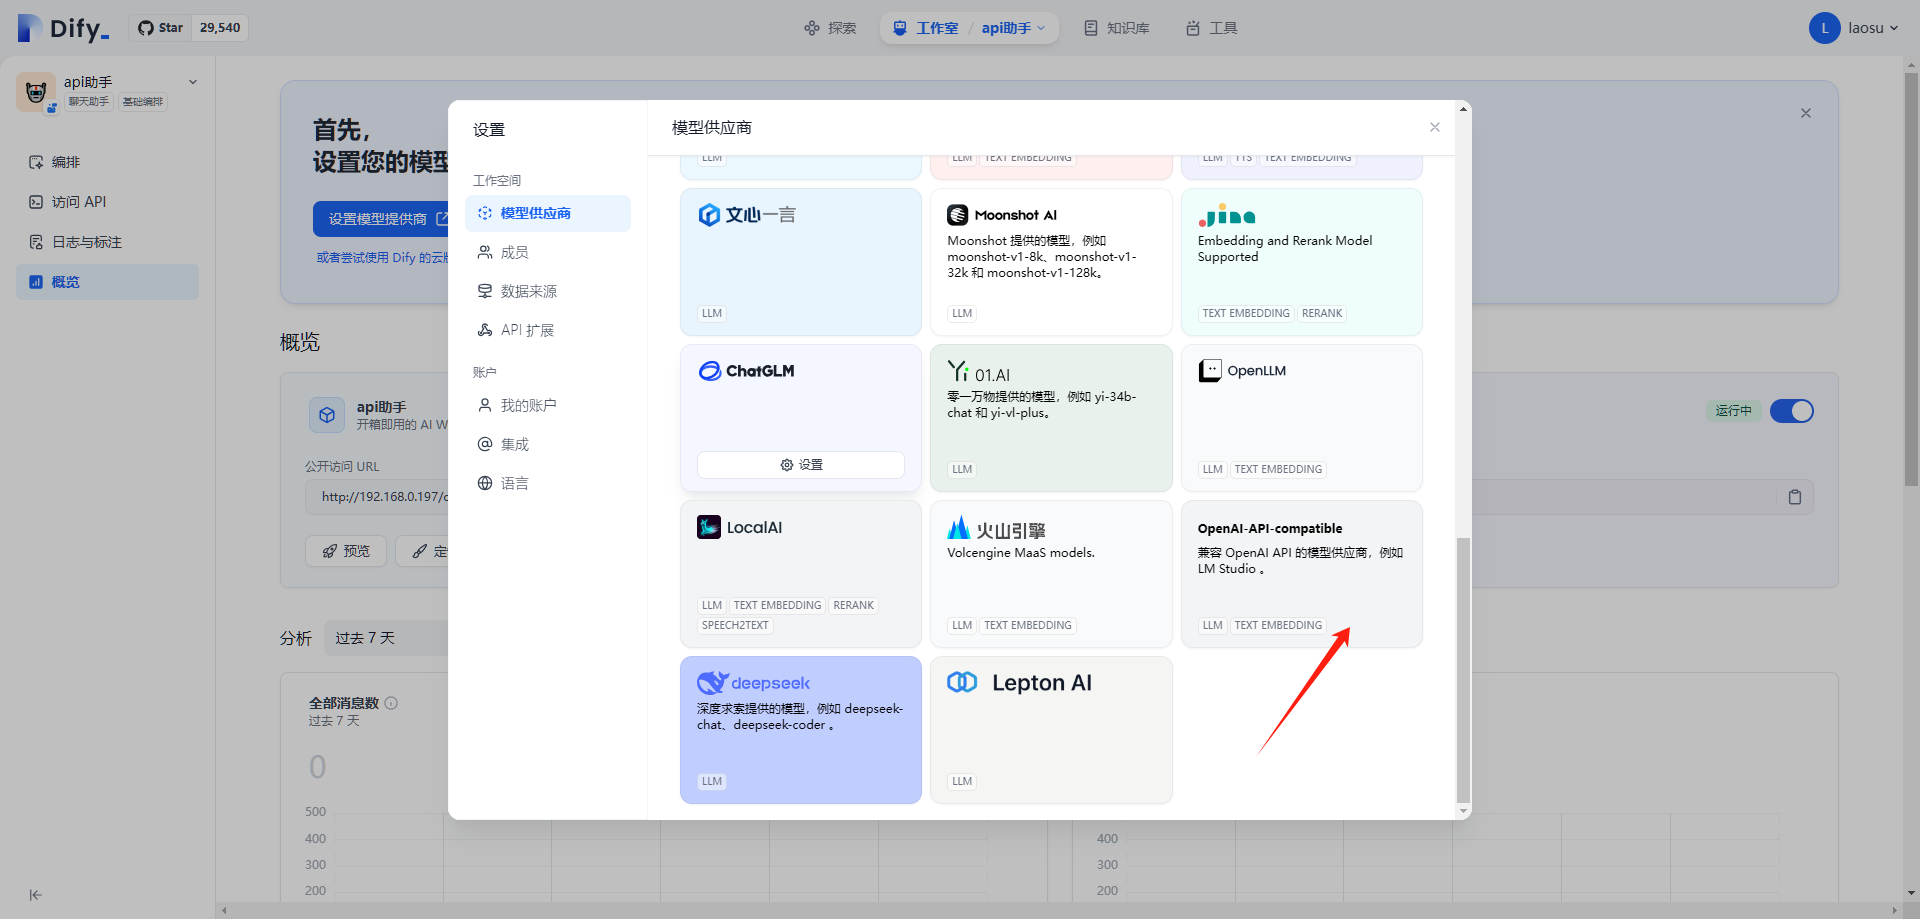Image resolution: width=1920 pixels, height=919 pixels.
Task: Click the LLM tag on deepseek card
Action: click(712, 782)
